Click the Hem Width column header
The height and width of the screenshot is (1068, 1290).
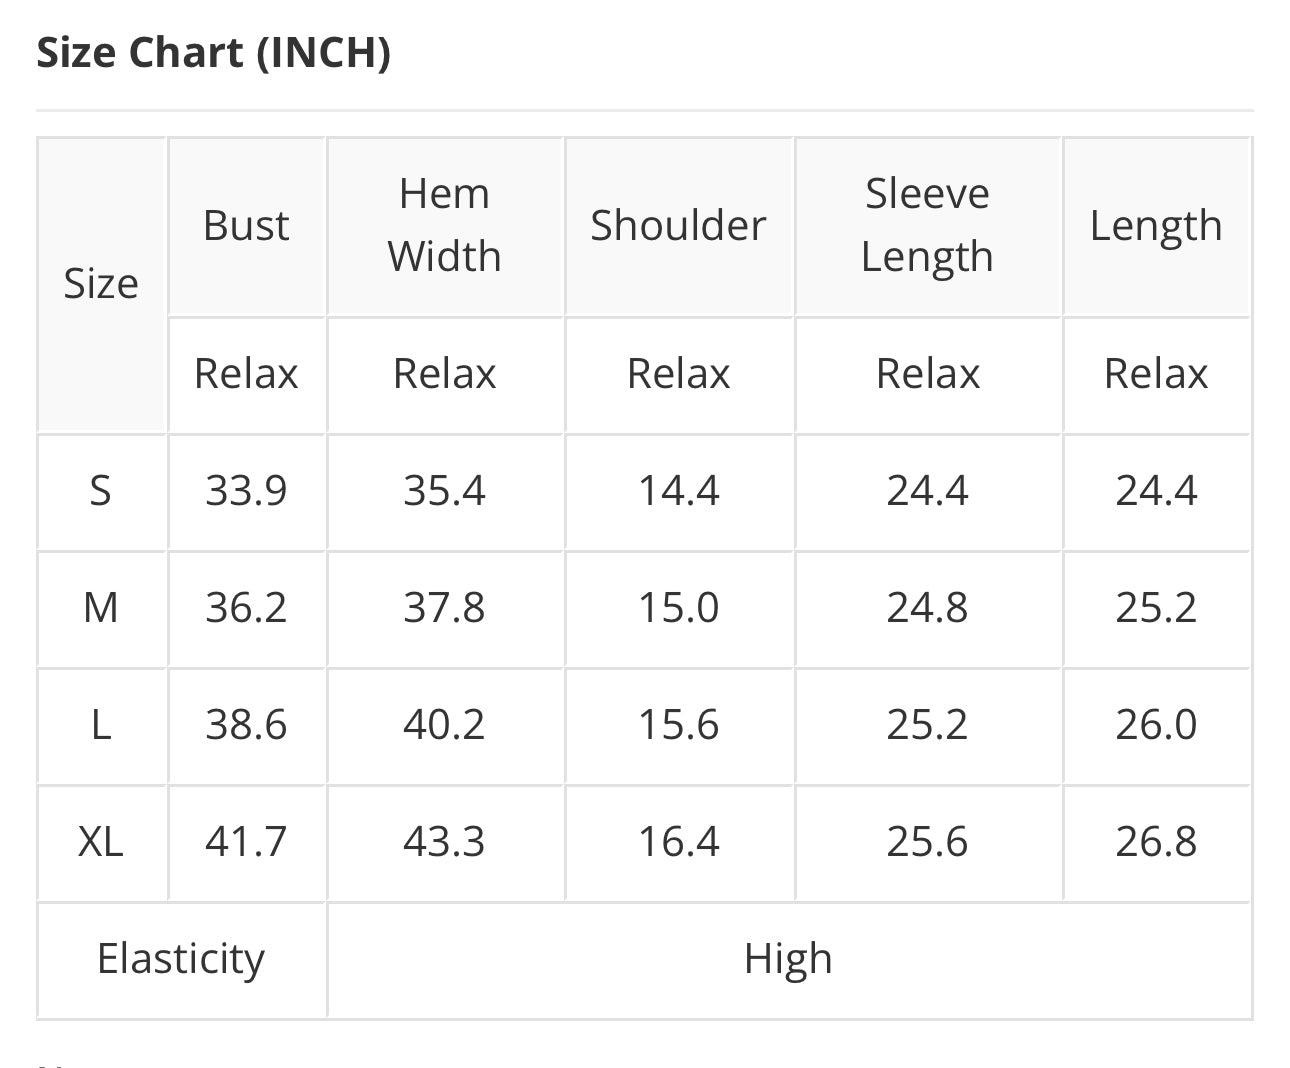tap(445, 225)
